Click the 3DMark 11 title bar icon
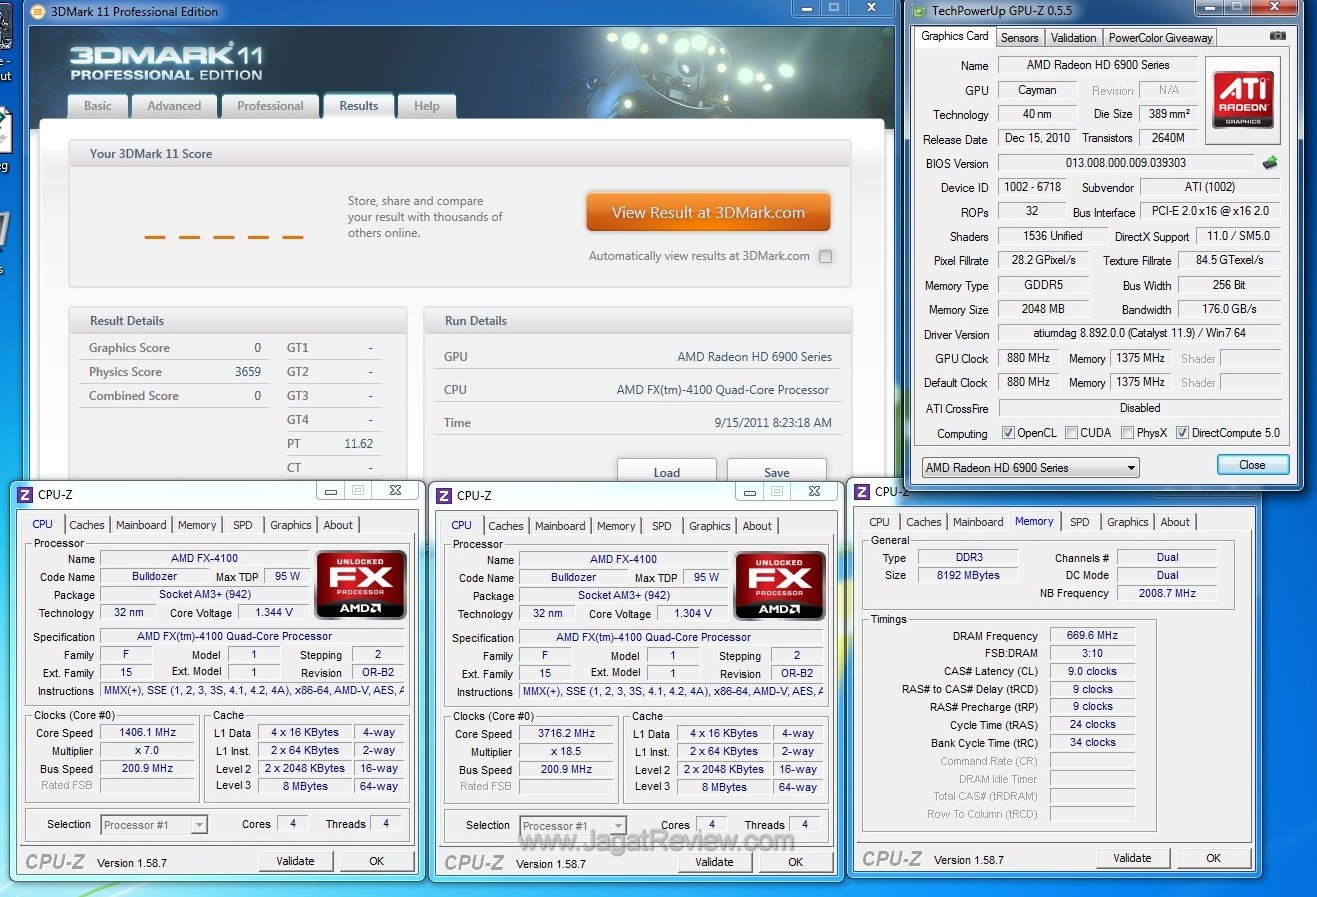 tap(38, 12)
